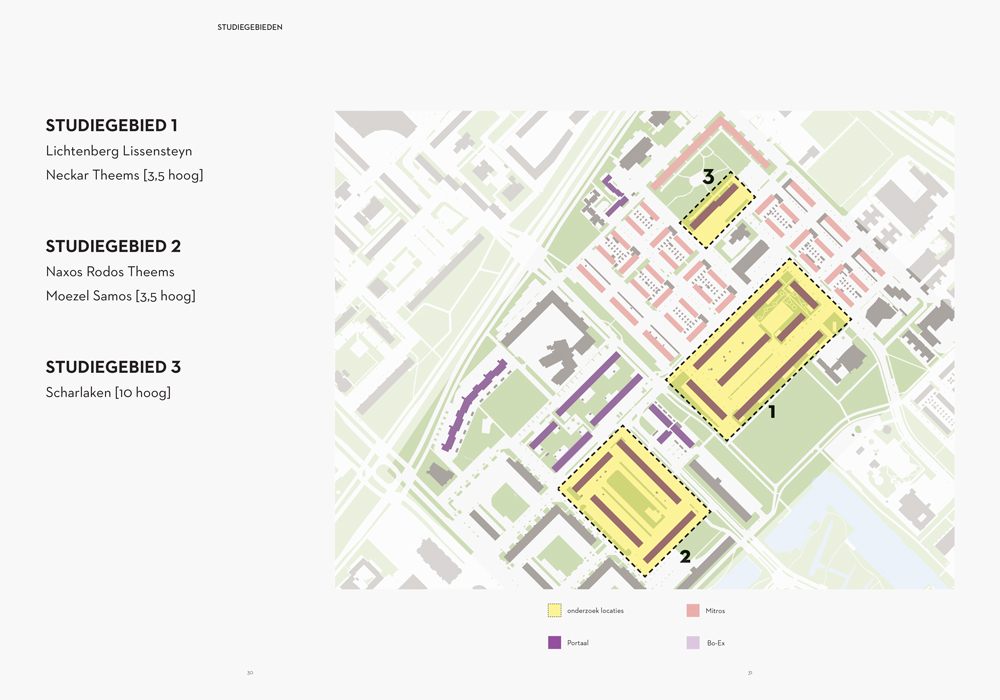Click the Naxos Rodos Theems text line
Screen dimensions: 1000x700
pos(110,272)
